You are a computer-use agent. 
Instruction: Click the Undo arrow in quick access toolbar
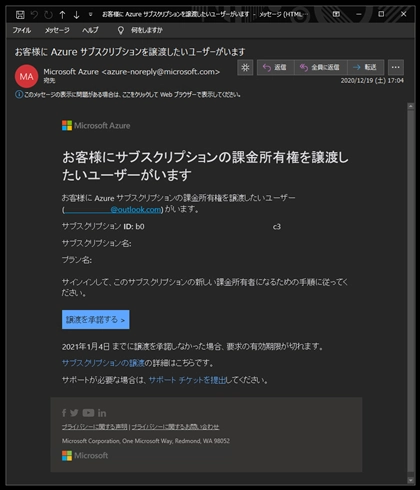point(34,14)
